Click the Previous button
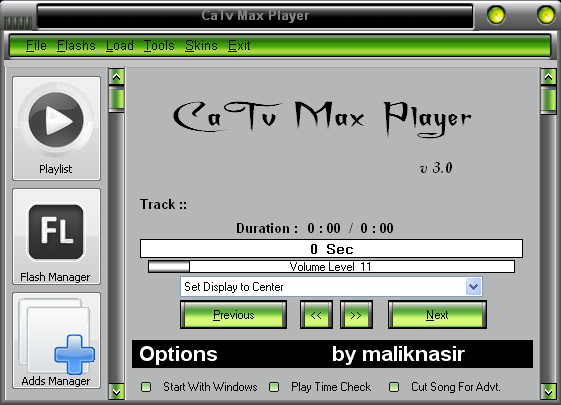 234,315
